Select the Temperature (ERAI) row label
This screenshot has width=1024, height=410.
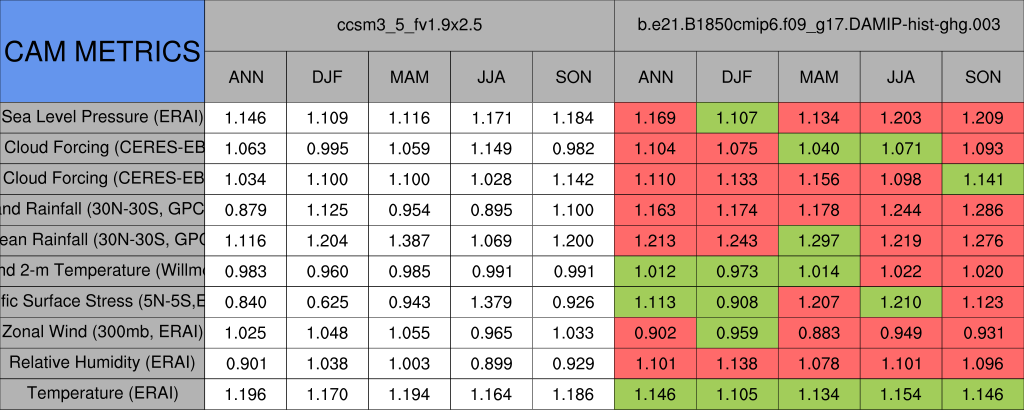[102, 393]
